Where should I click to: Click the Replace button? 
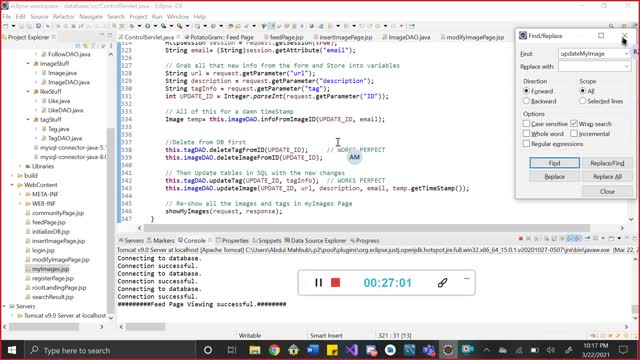click(554, 176)
